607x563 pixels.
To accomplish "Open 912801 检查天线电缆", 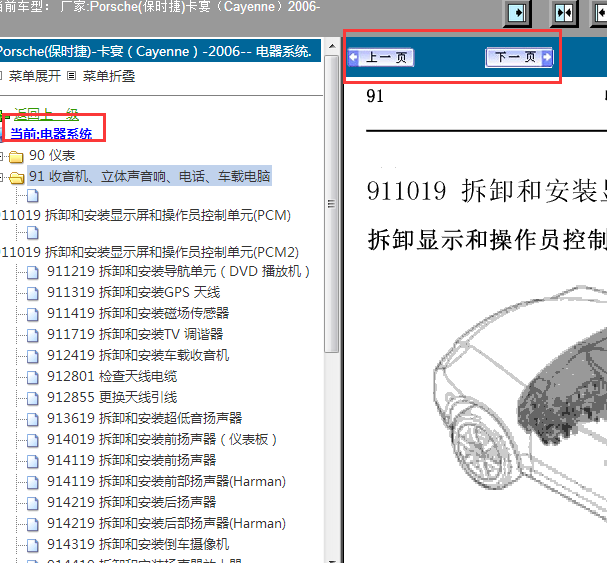I will pyautogui.click(x=112, y=376).
